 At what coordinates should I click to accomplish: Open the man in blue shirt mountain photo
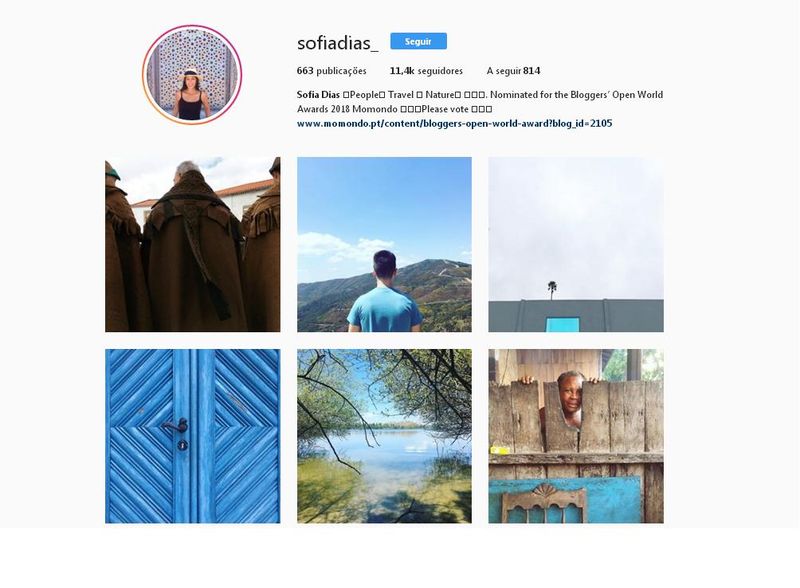[x=384, y=244]
